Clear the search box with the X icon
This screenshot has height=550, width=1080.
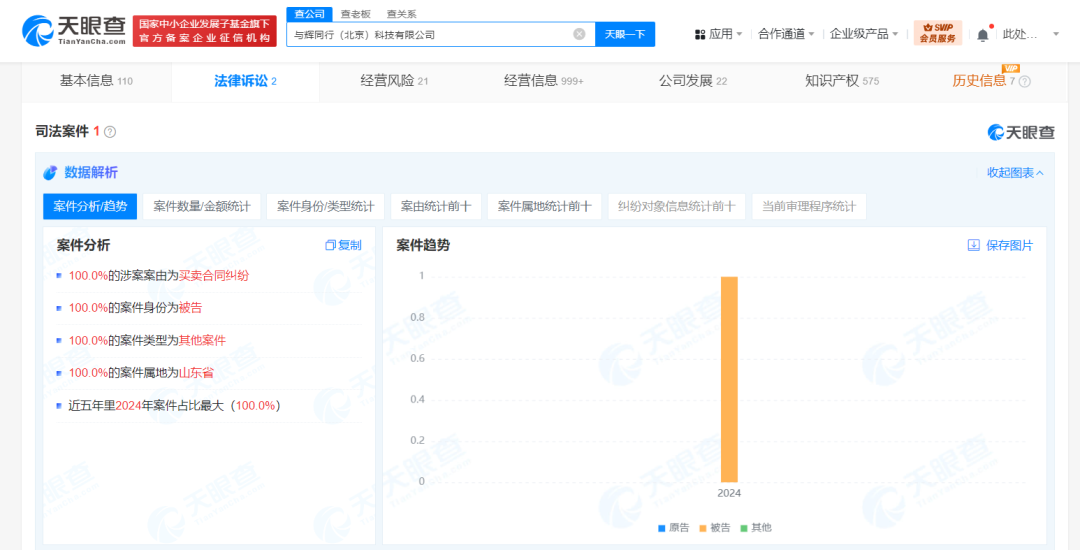[x=579, y=34]
